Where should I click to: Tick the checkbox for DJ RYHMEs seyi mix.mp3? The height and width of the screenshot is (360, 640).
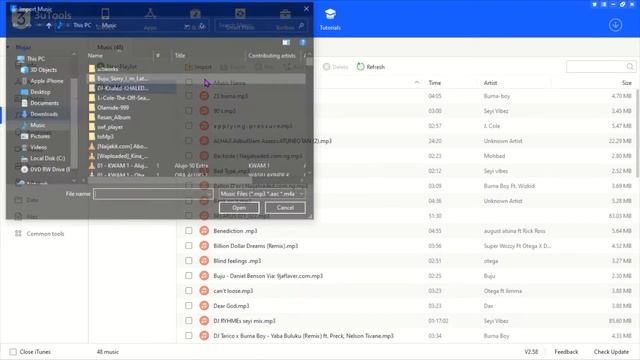[189, 320]
